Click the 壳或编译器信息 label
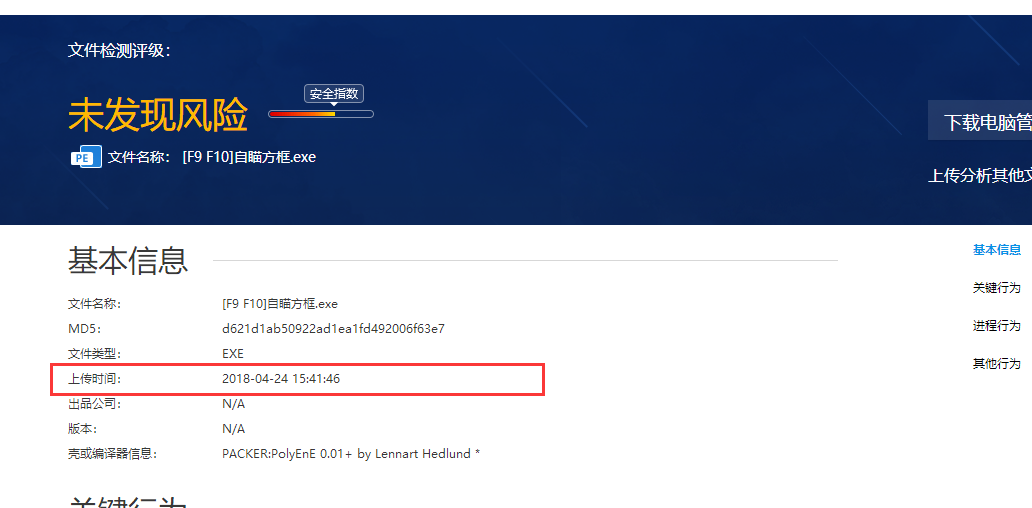 [113, 454]
